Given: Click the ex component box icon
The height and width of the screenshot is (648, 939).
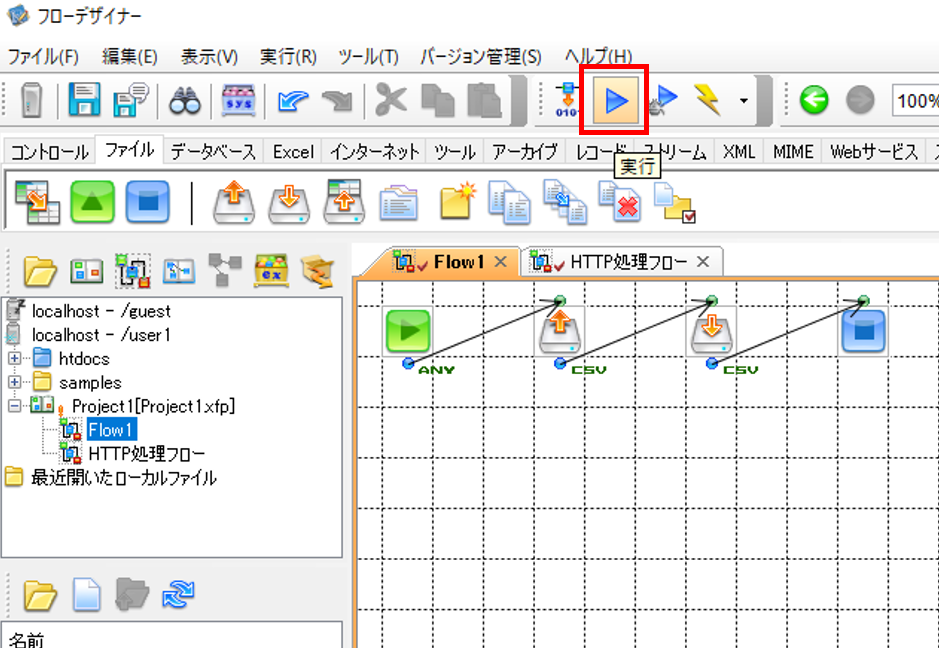Looking at the screenshot, I should tap(272, 271).
